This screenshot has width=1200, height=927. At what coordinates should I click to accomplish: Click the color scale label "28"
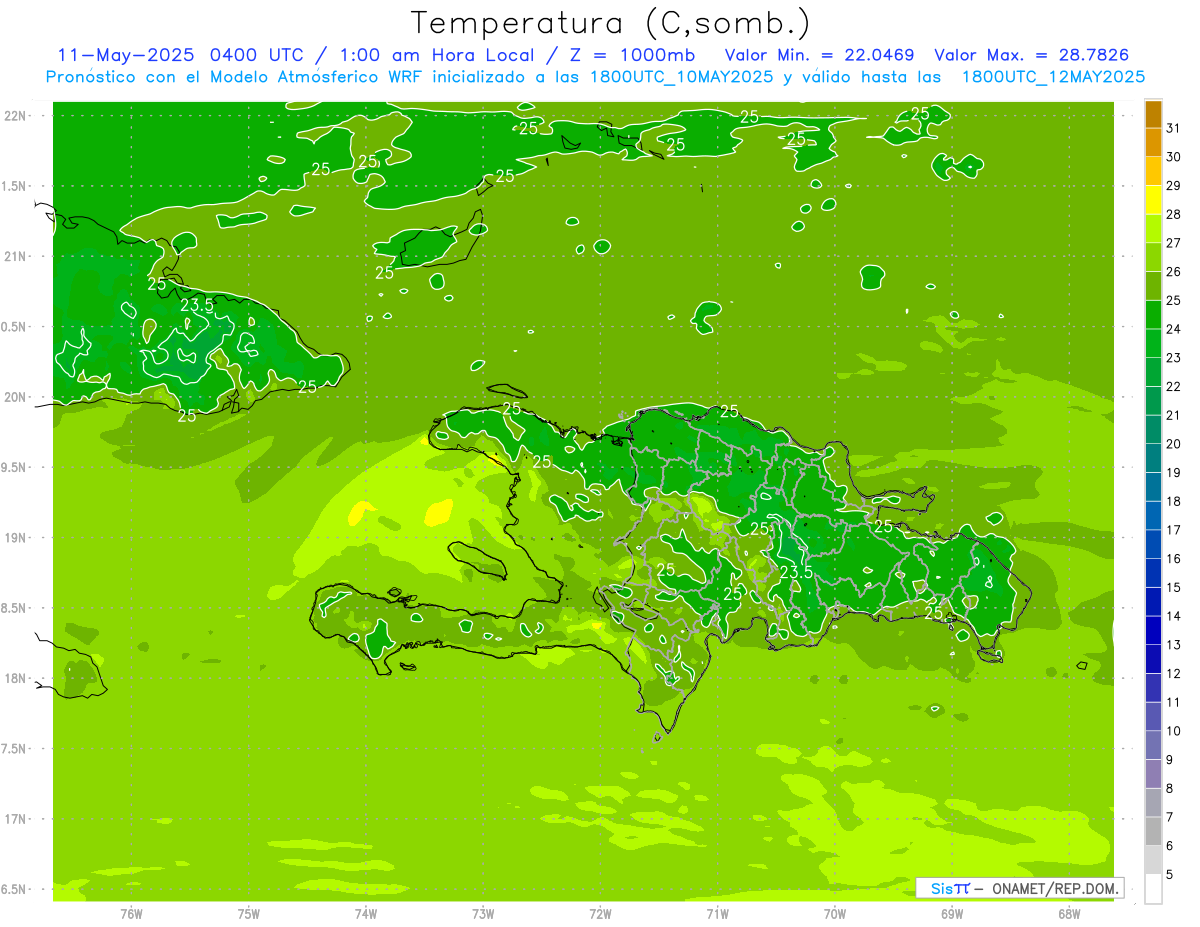coord(1174,214)
